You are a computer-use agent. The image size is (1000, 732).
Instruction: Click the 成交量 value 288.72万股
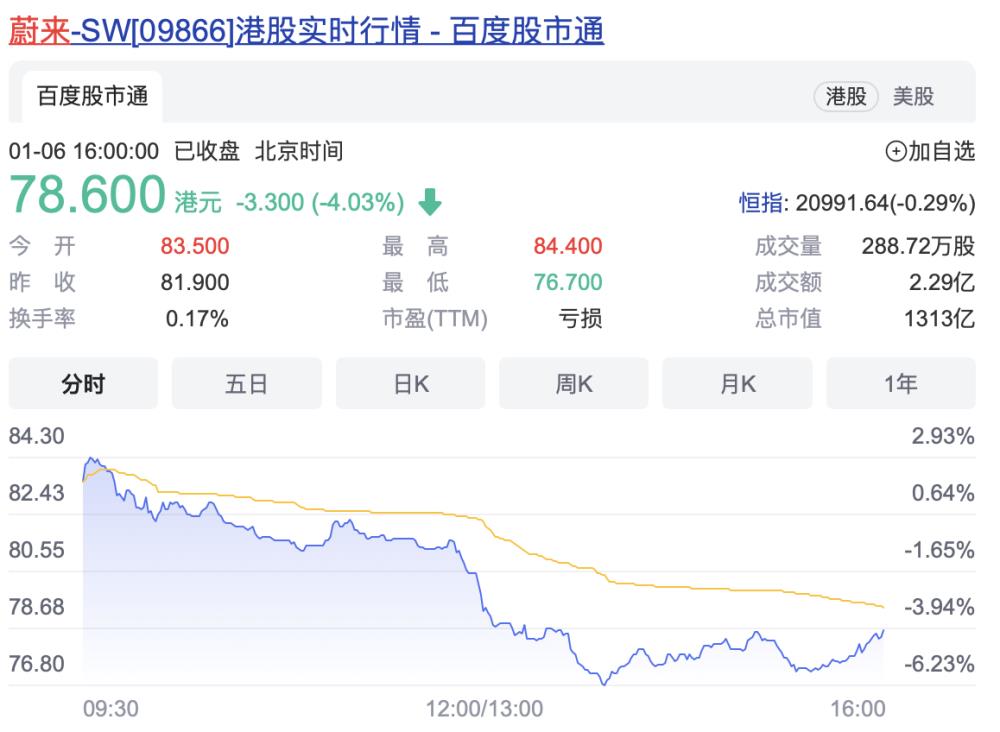[918, 246]
